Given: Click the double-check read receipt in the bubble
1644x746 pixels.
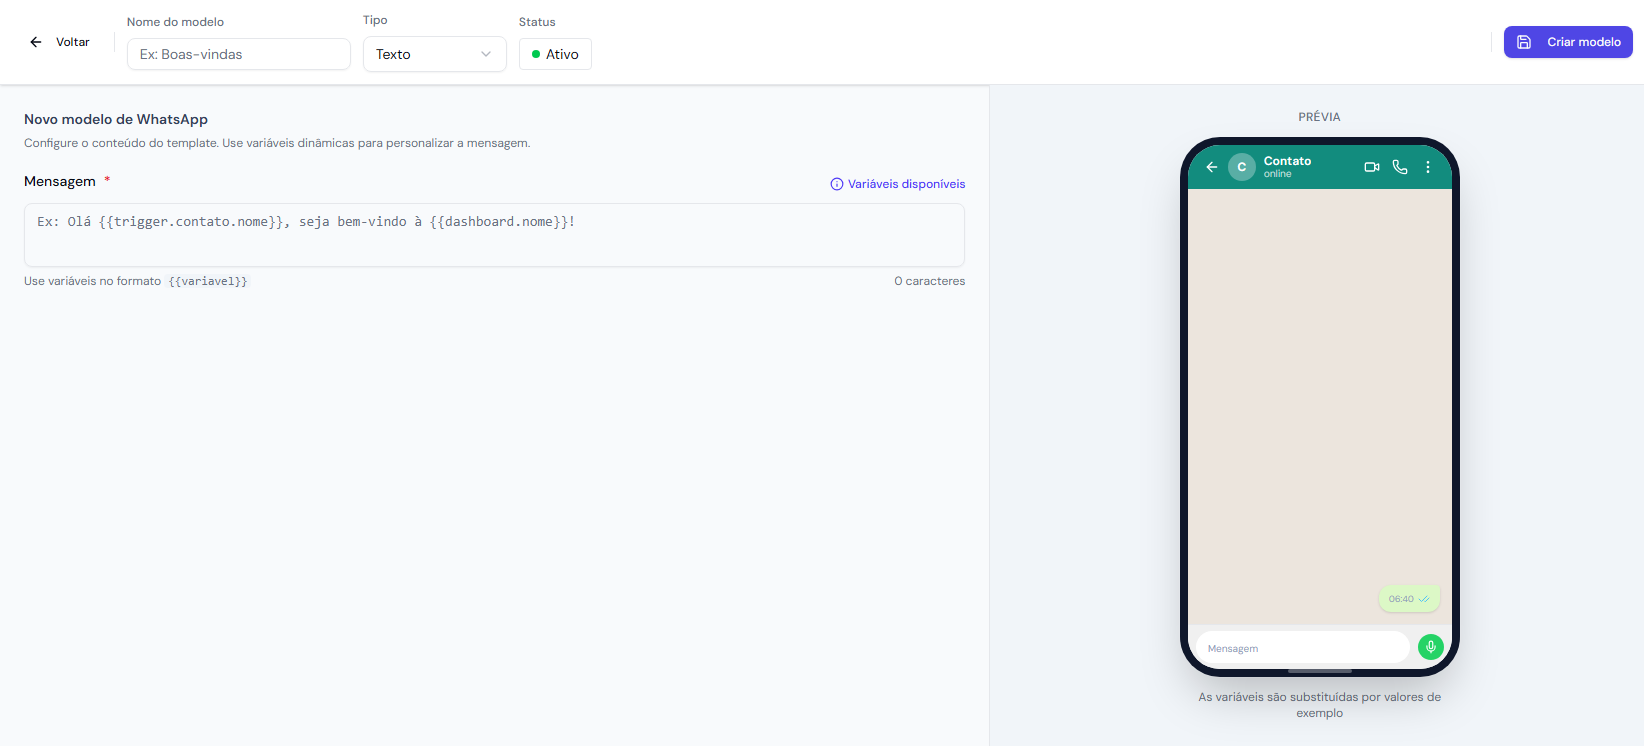Looking at the screenshot, I should click(1424, 599).
